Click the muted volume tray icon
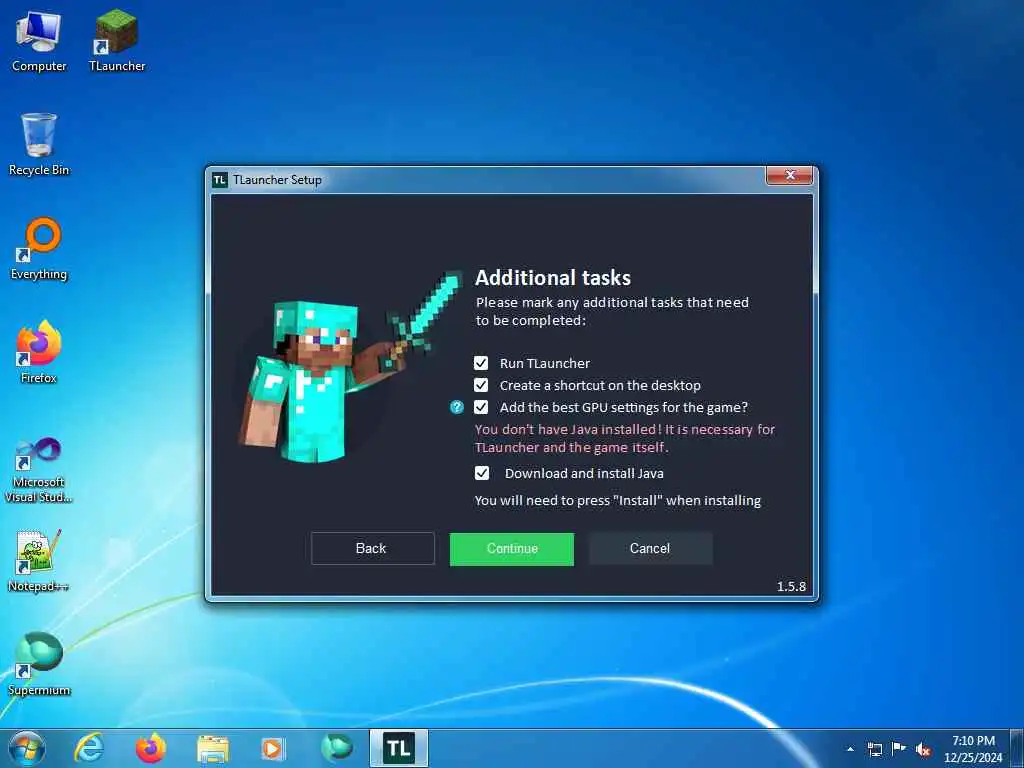 click(923, 749)
